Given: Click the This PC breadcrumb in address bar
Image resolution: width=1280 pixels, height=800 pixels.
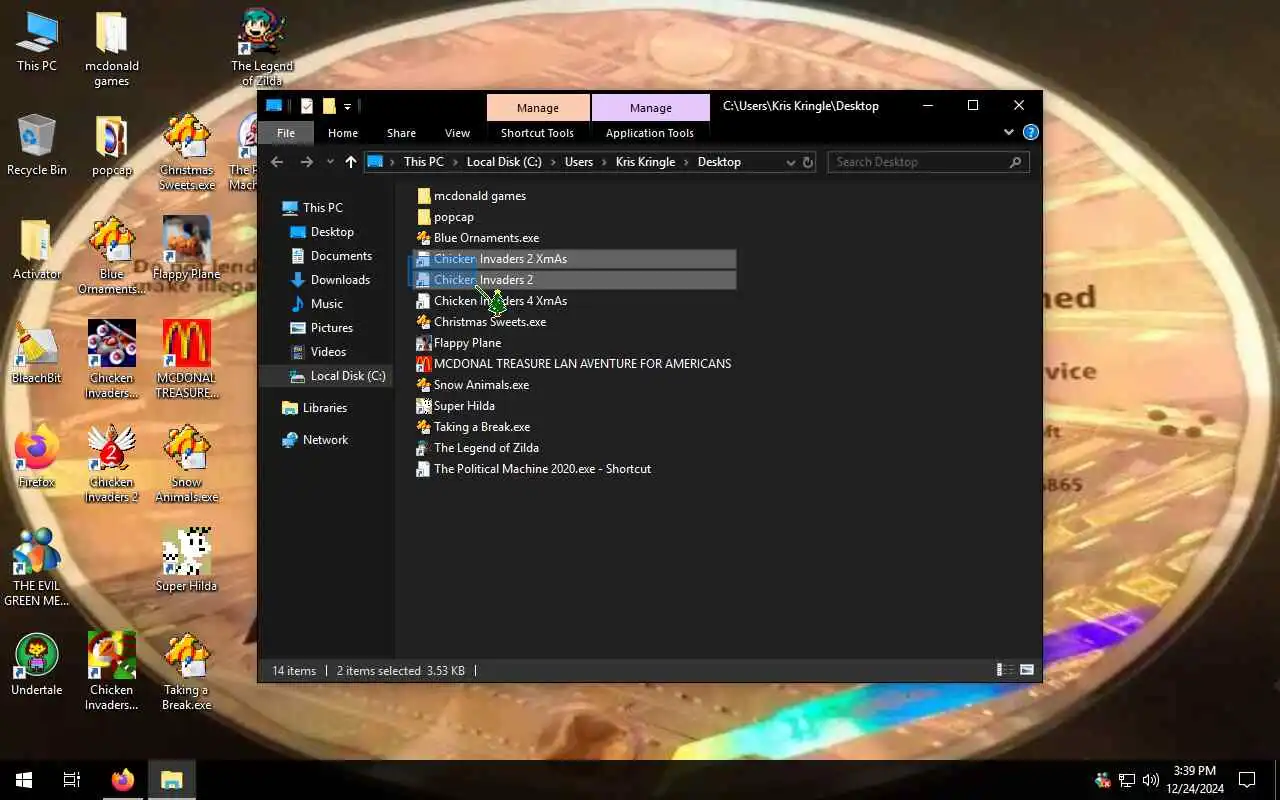Looking at the screenshot, I should [x=424, y=162].
